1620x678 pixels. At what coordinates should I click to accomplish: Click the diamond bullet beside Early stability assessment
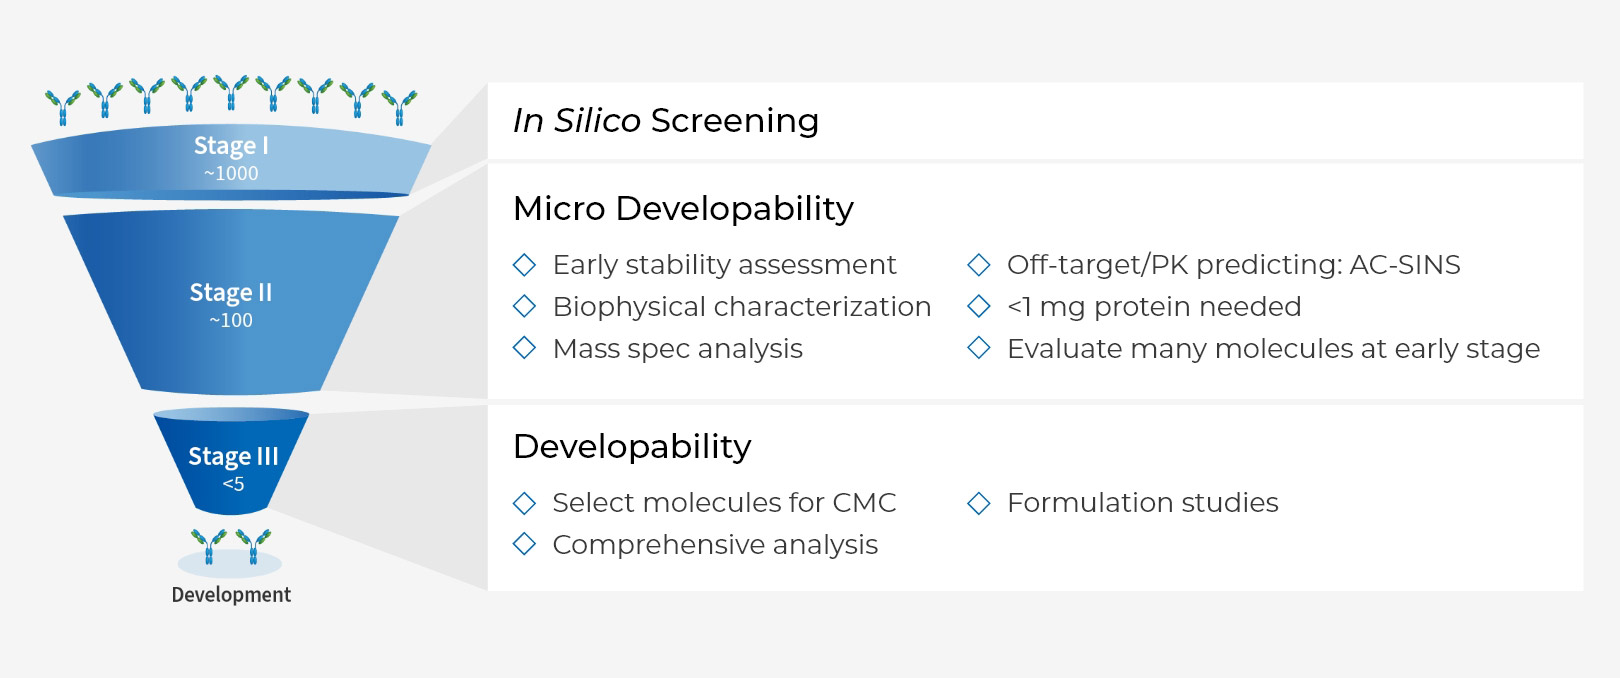[524, 265]
